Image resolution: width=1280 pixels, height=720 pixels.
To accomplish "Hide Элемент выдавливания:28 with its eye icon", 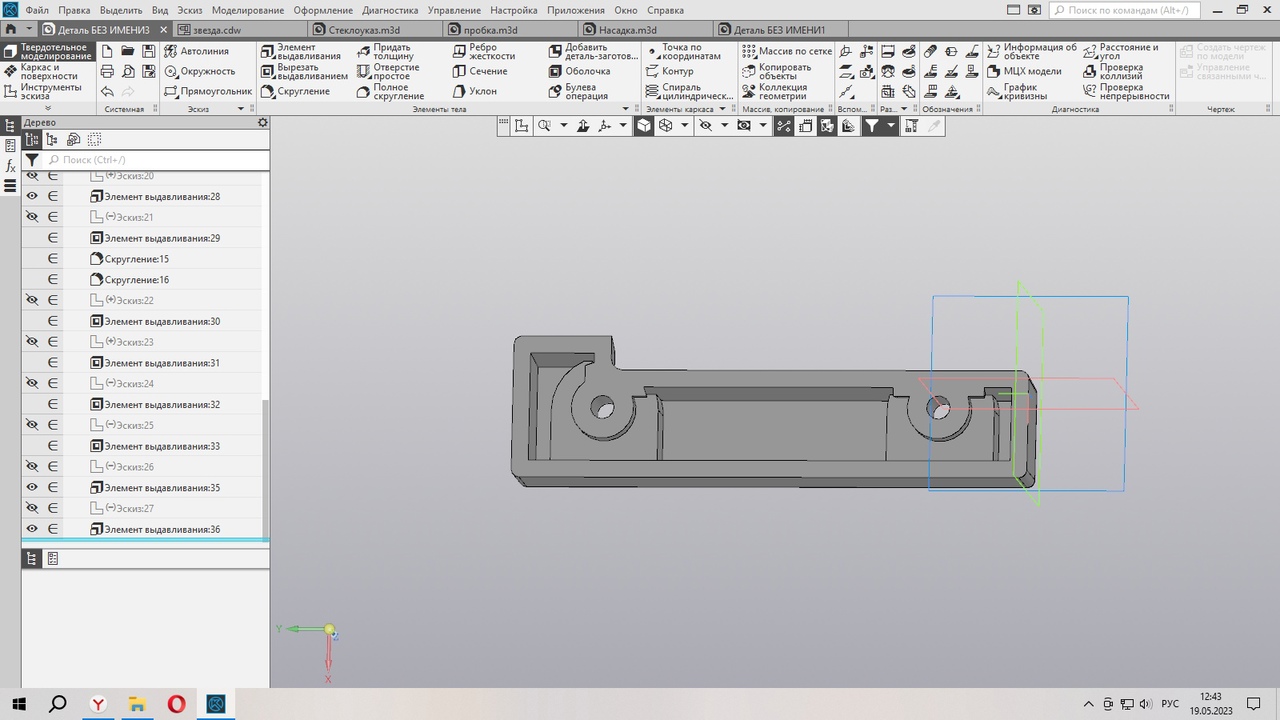I will (x=32, y=197).
